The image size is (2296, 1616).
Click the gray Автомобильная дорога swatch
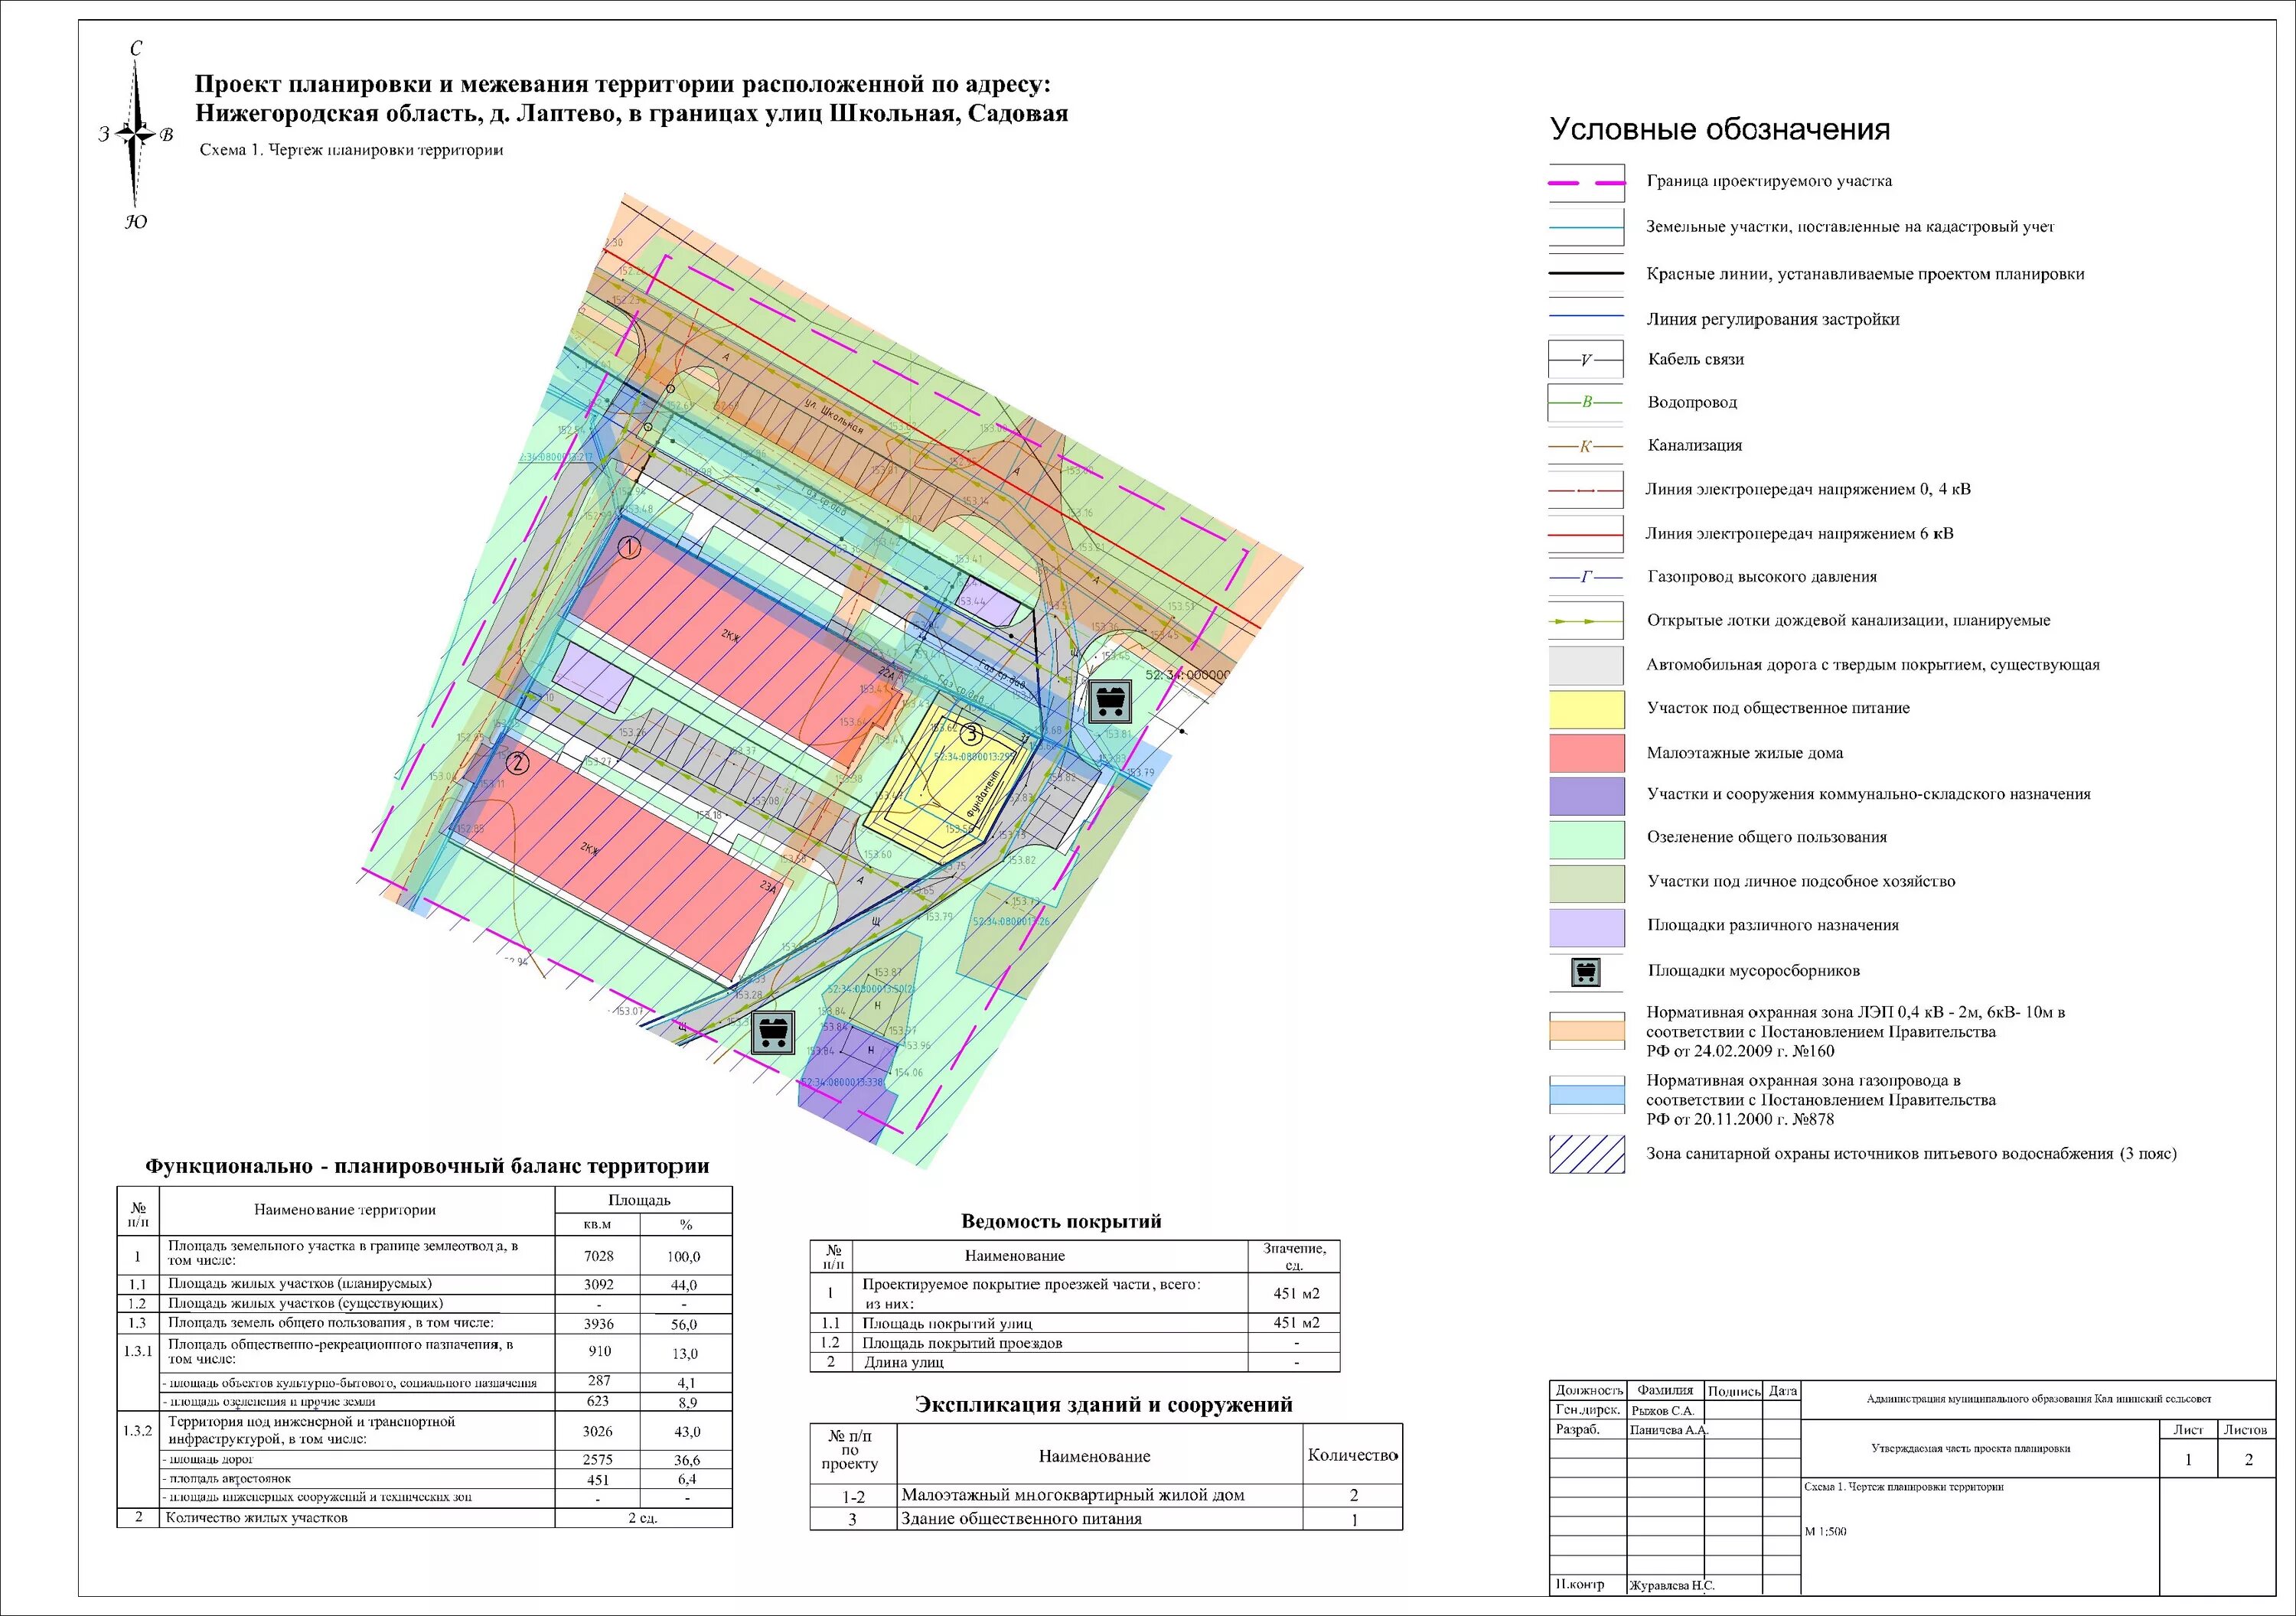(x=1586, y=665)
